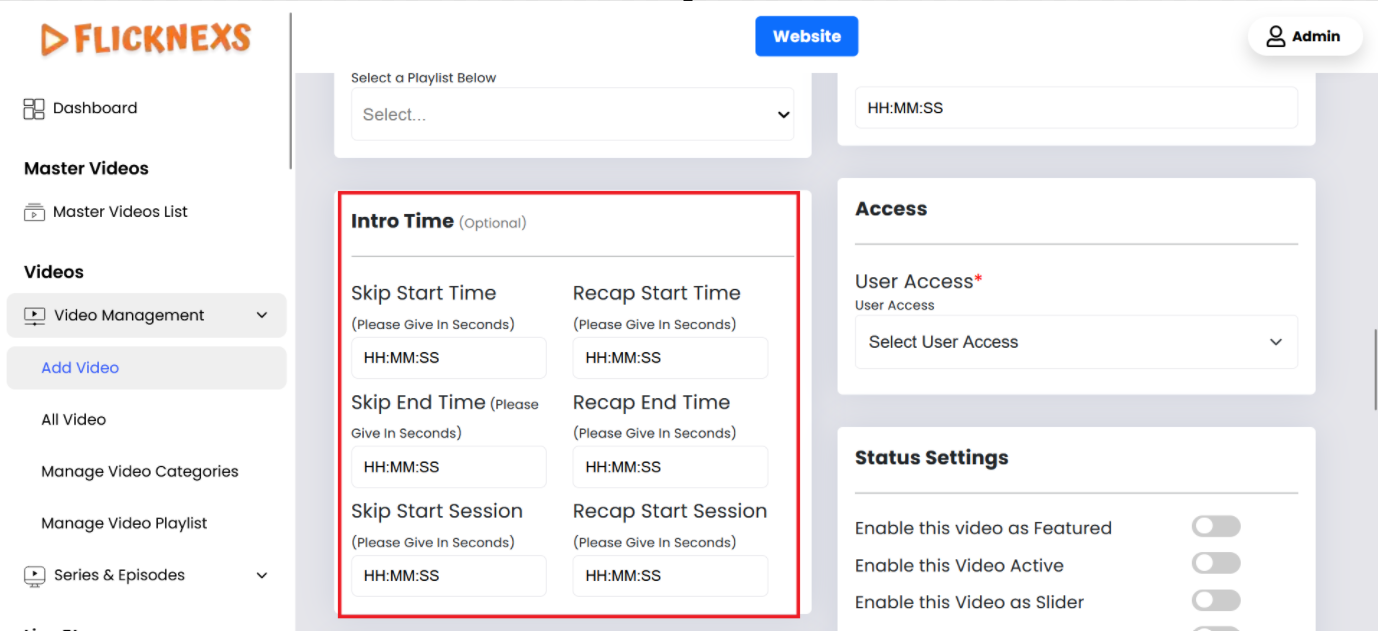Open the All Video menu item
The image size is (1378, 631).
point(74,420)
